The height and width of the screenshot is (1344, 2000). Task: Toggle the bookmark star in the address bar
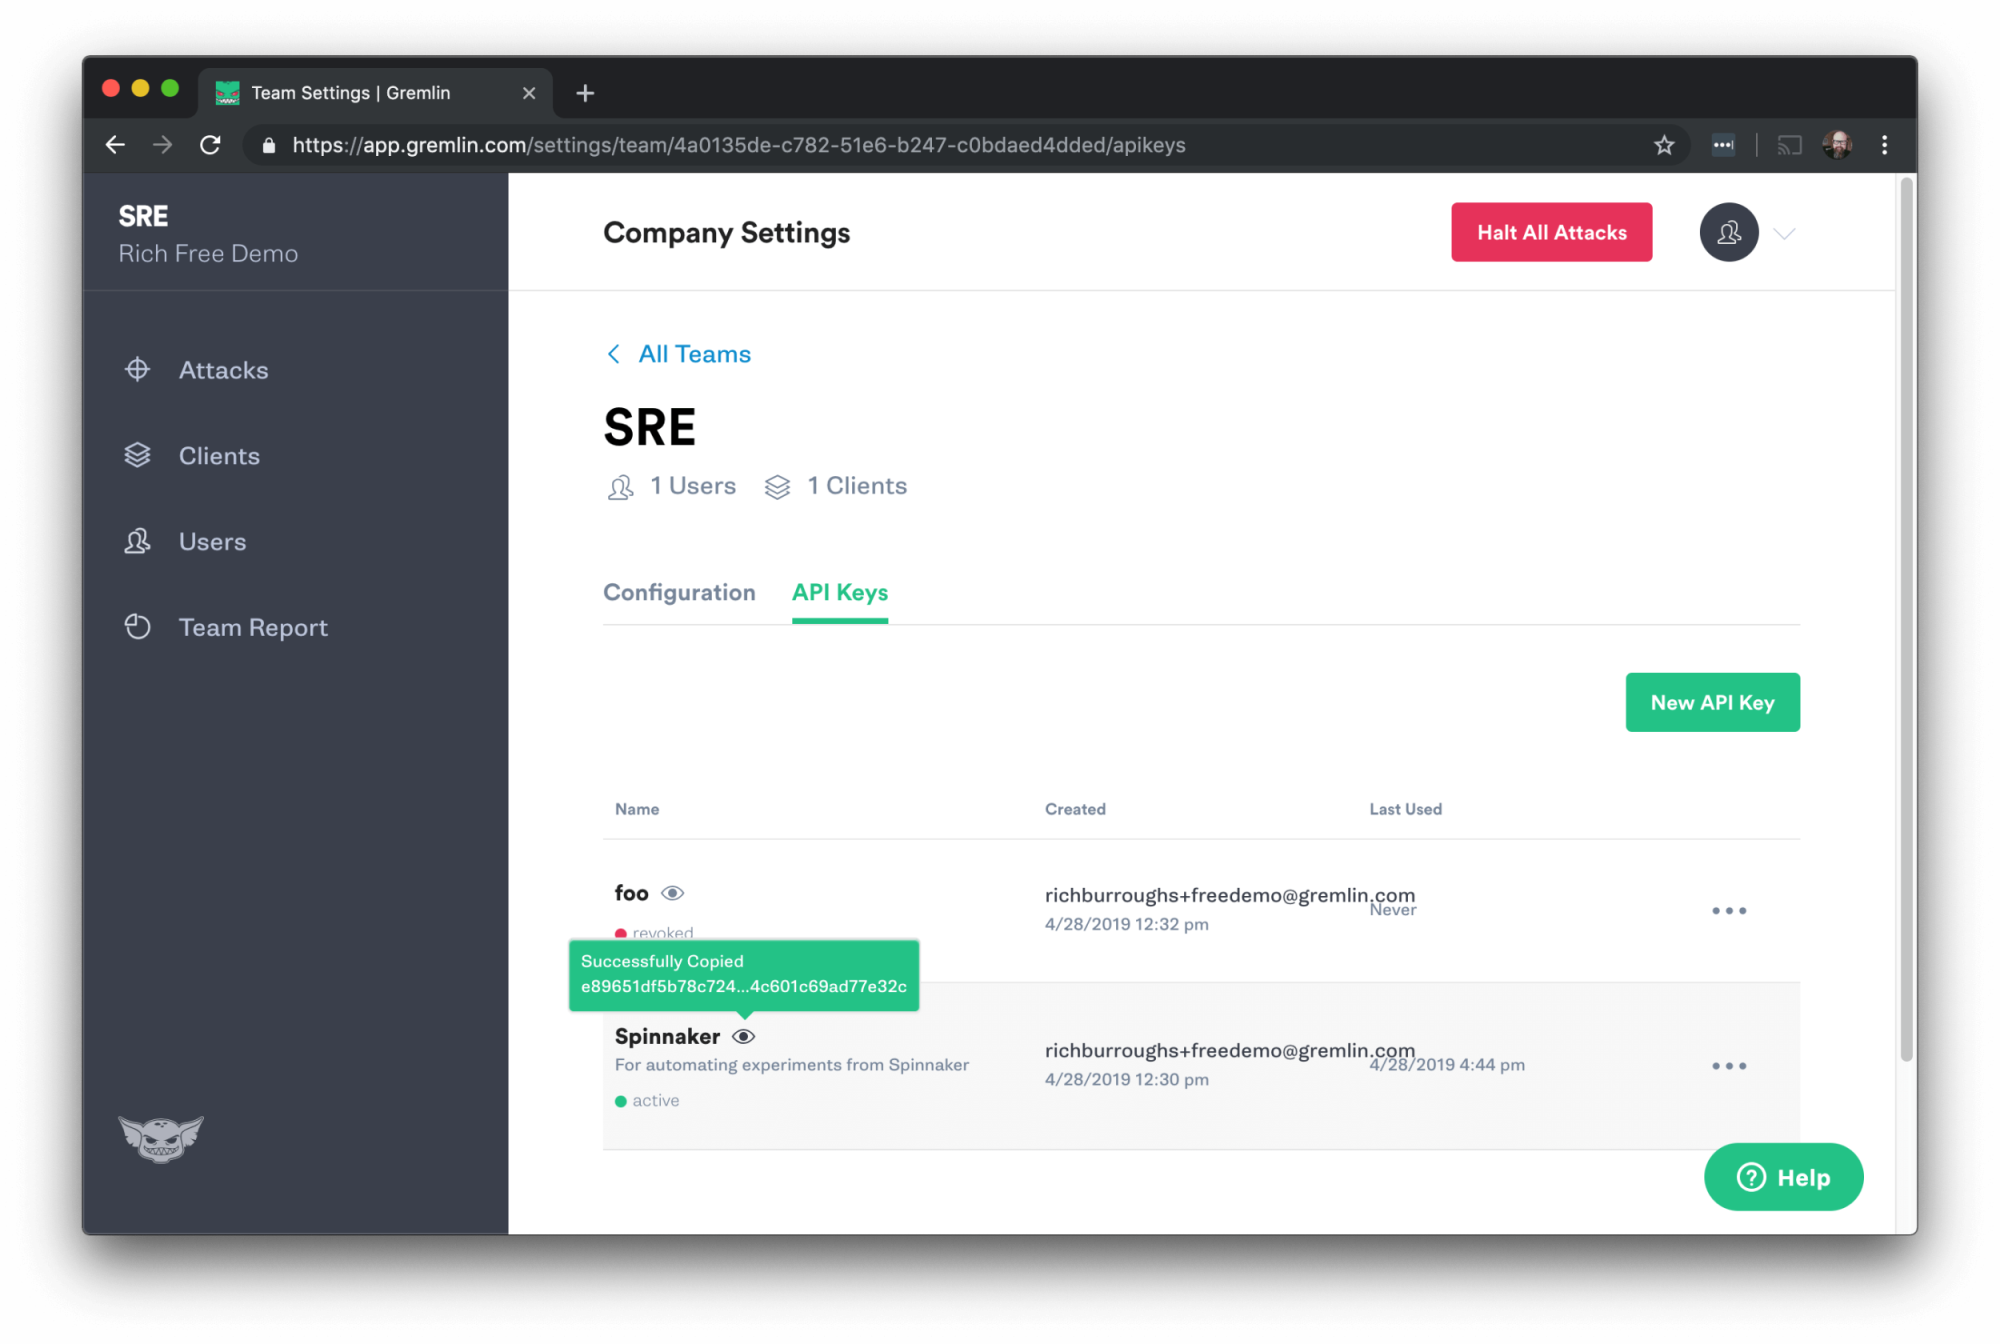[1664, 144]
